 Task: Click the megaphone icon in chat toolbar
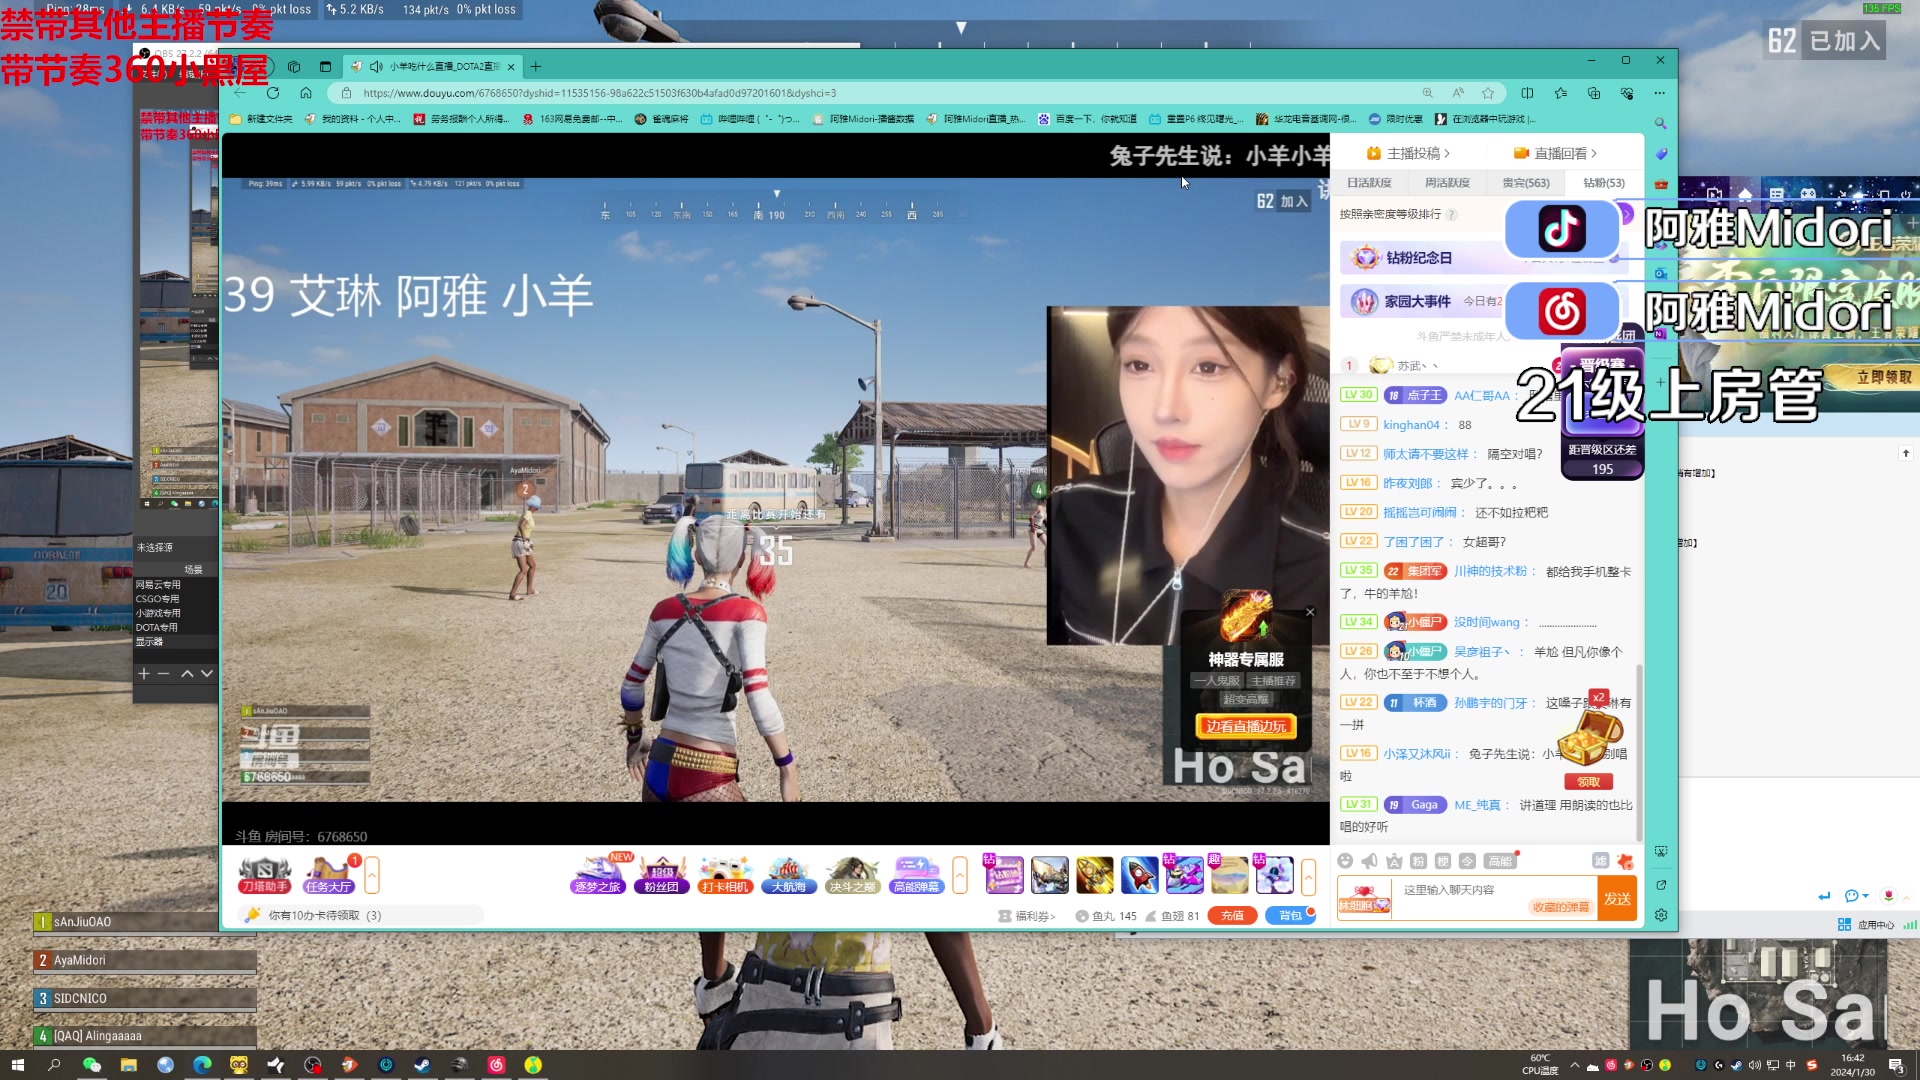[x=1369, y=861]
